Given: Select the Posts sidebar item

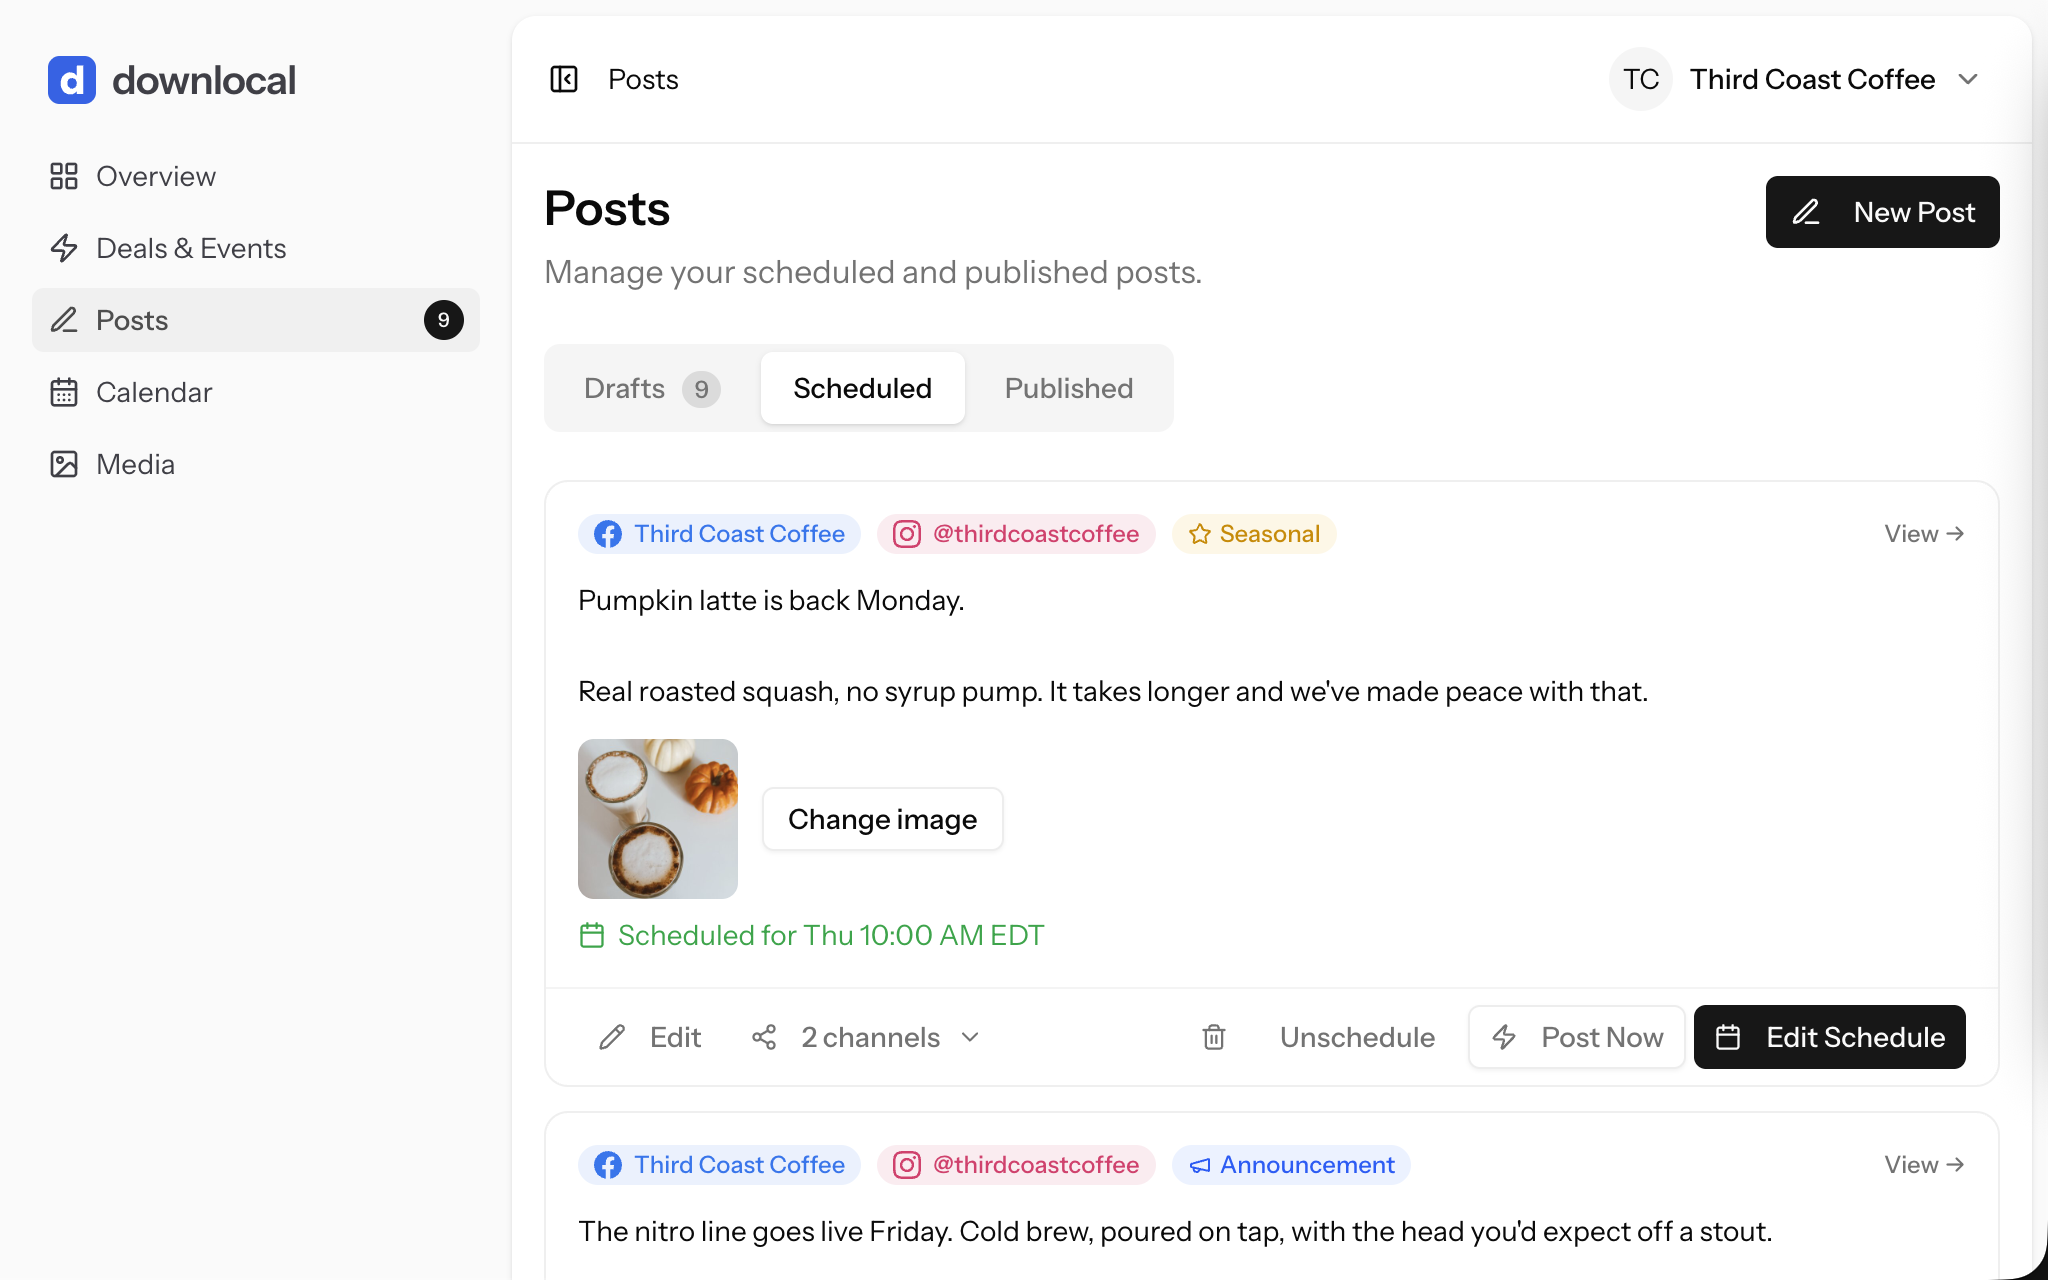Looking at the screenshot, I should point(256,320).
